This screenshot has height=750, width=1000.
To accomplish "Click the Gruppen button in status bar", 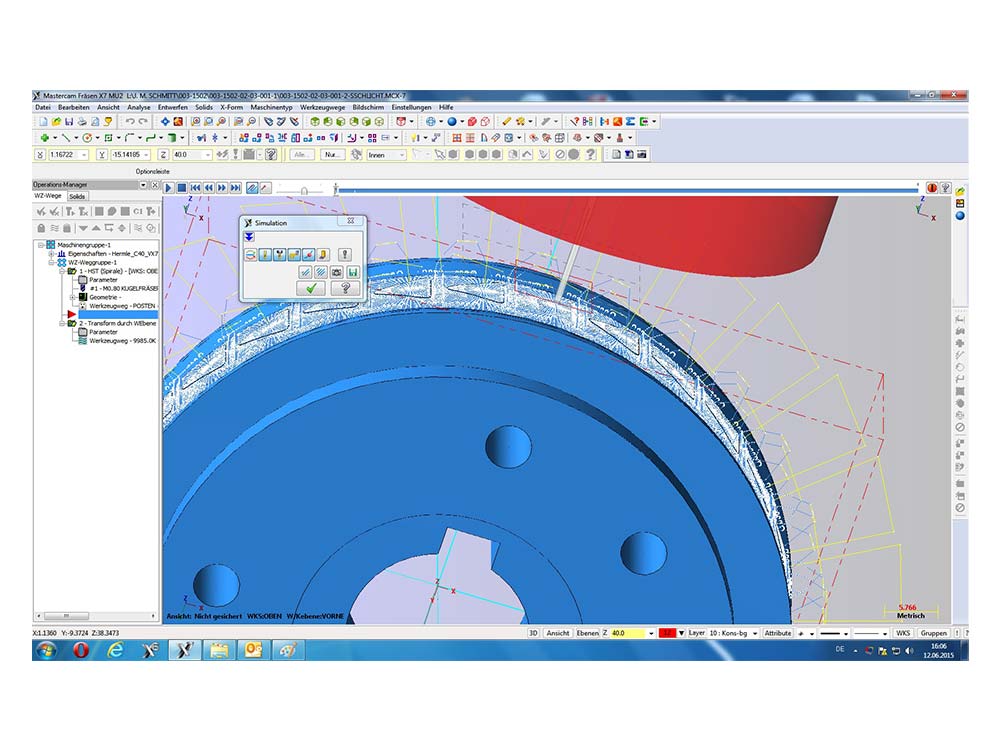I will (933, 633).
